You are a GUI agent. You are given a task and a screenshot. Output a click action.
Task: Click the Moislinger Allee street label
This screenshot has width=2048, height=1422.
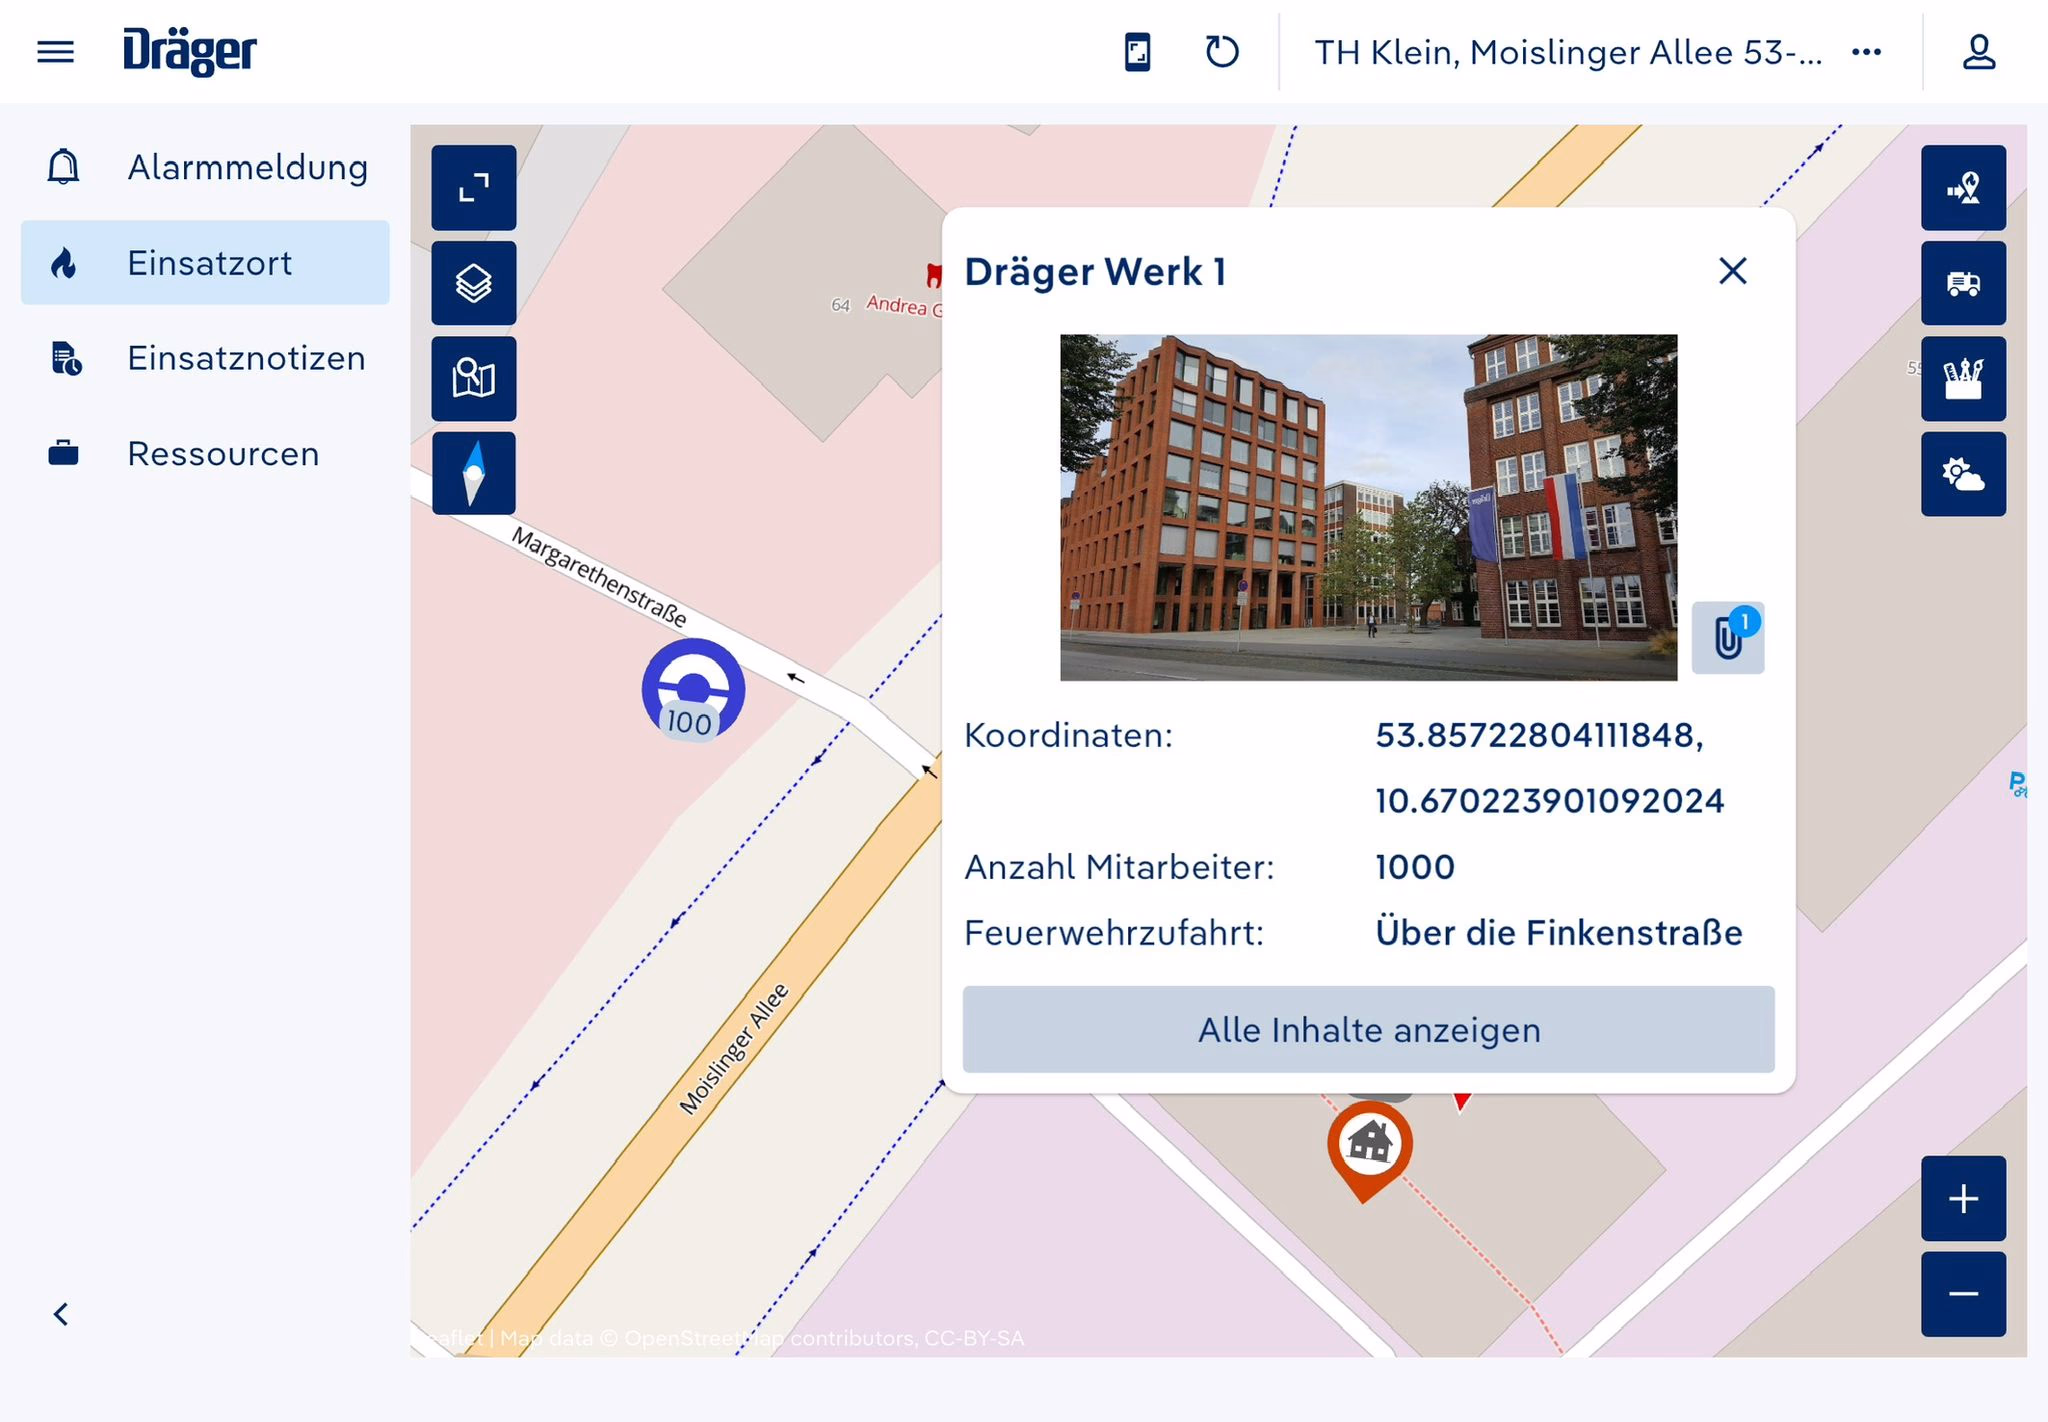[x=733, y=1049]
